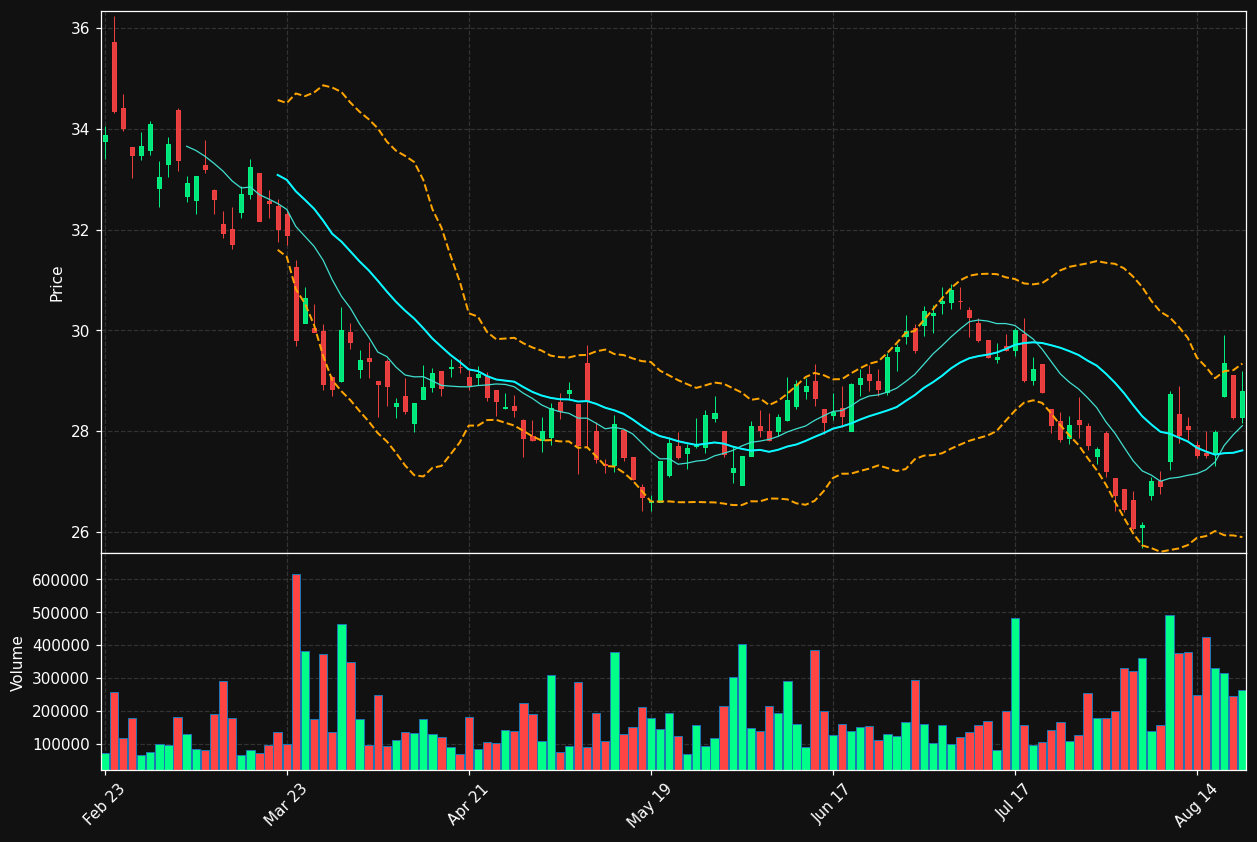Click the Jul 17 date label

(x=1014, y=804)
